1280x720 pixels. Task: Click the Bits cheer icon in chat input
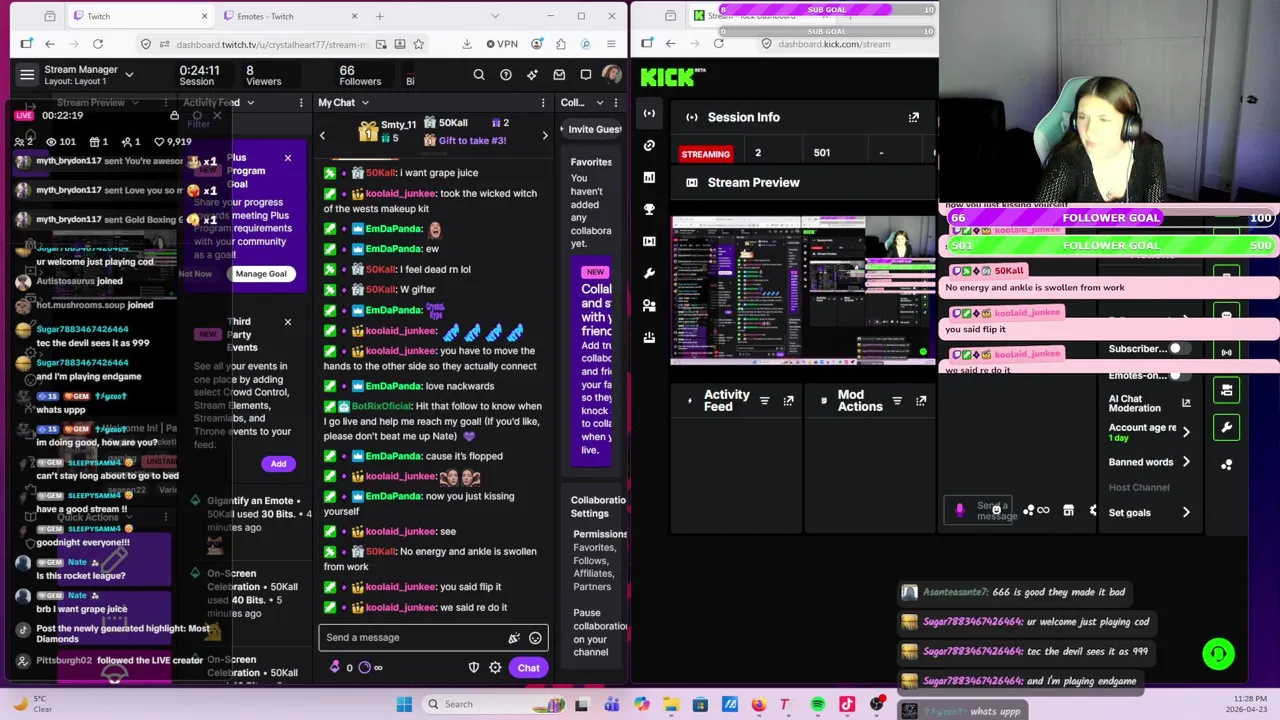click(514, 638)
